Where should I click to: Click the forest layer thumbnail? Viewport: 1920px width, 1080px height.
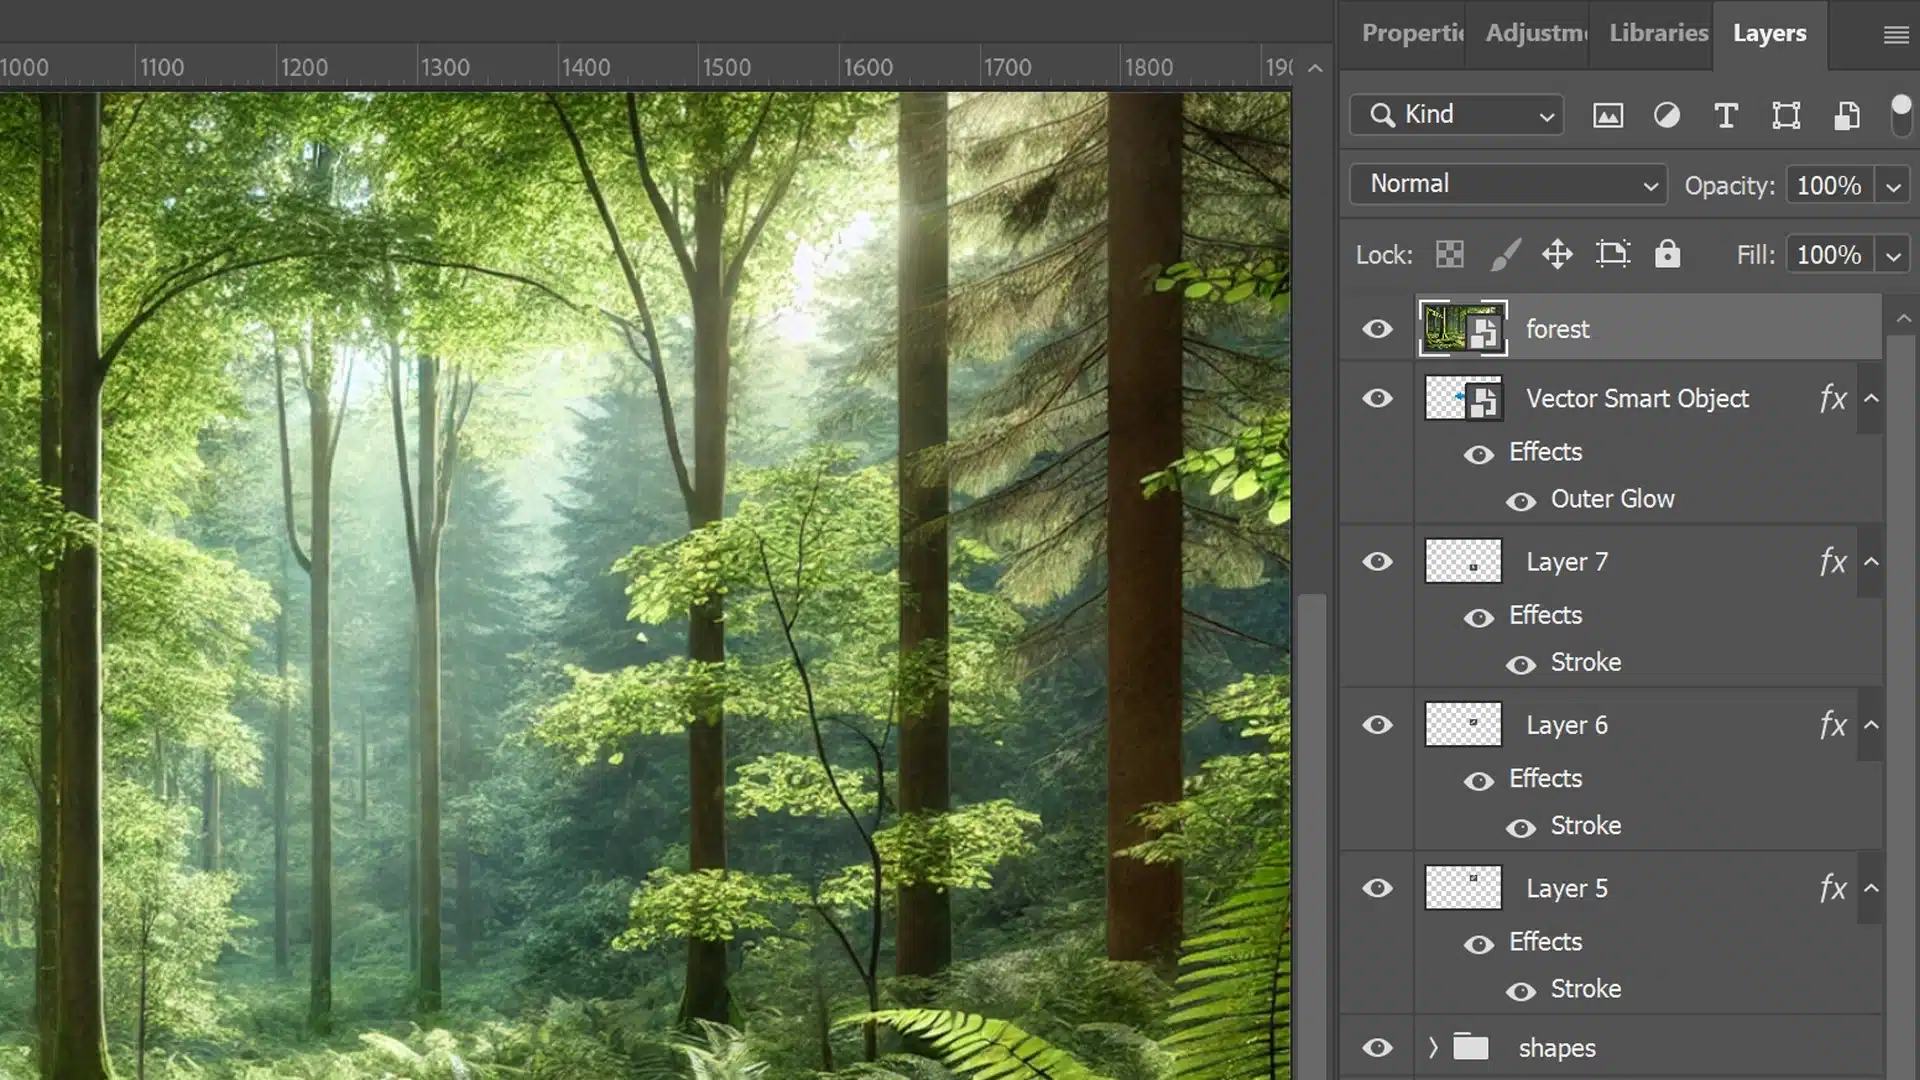[1462, 328]
